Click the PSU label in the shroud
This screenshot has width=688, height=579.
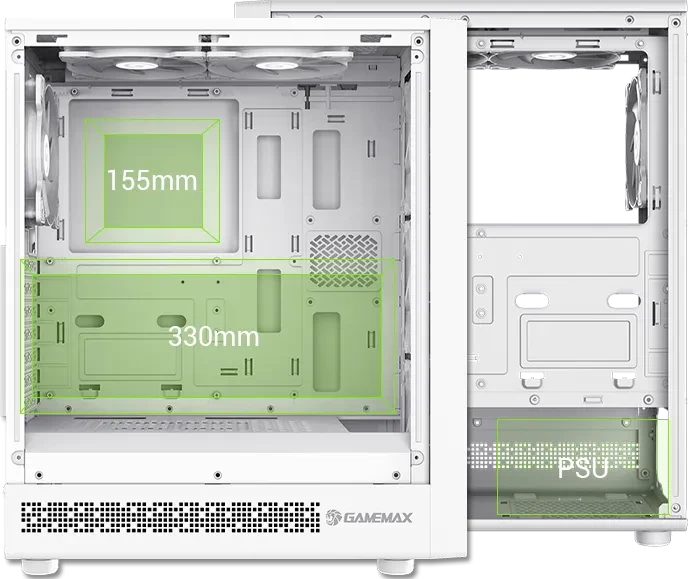[583, 468]
